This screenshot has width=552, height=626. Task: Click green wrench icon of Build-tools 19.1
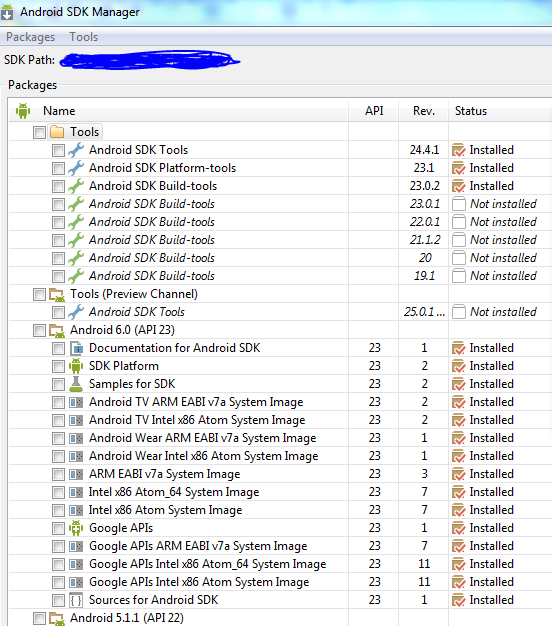coord(76,276)
